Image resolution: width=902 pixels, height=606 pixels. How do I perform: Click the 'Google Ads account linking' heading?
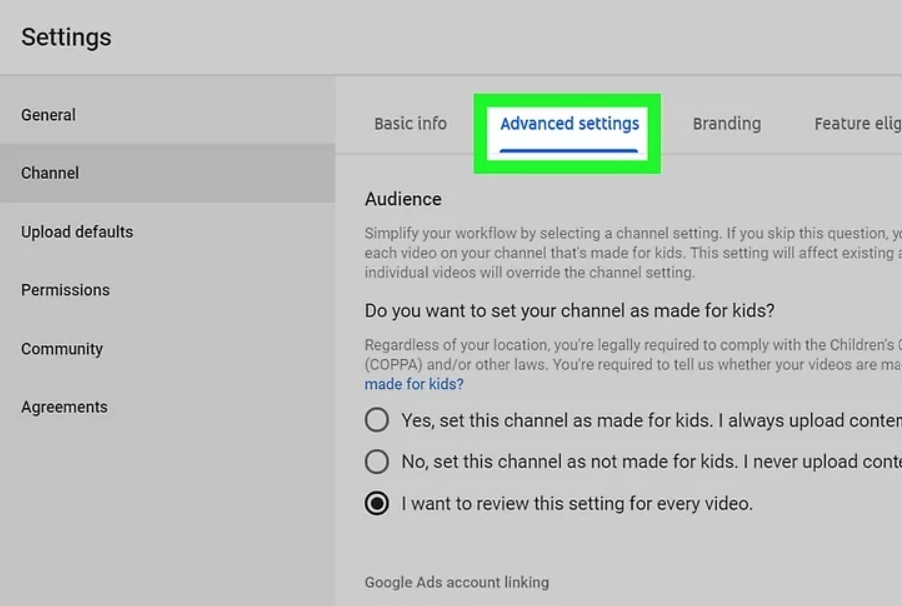click(x=457, y=582)
